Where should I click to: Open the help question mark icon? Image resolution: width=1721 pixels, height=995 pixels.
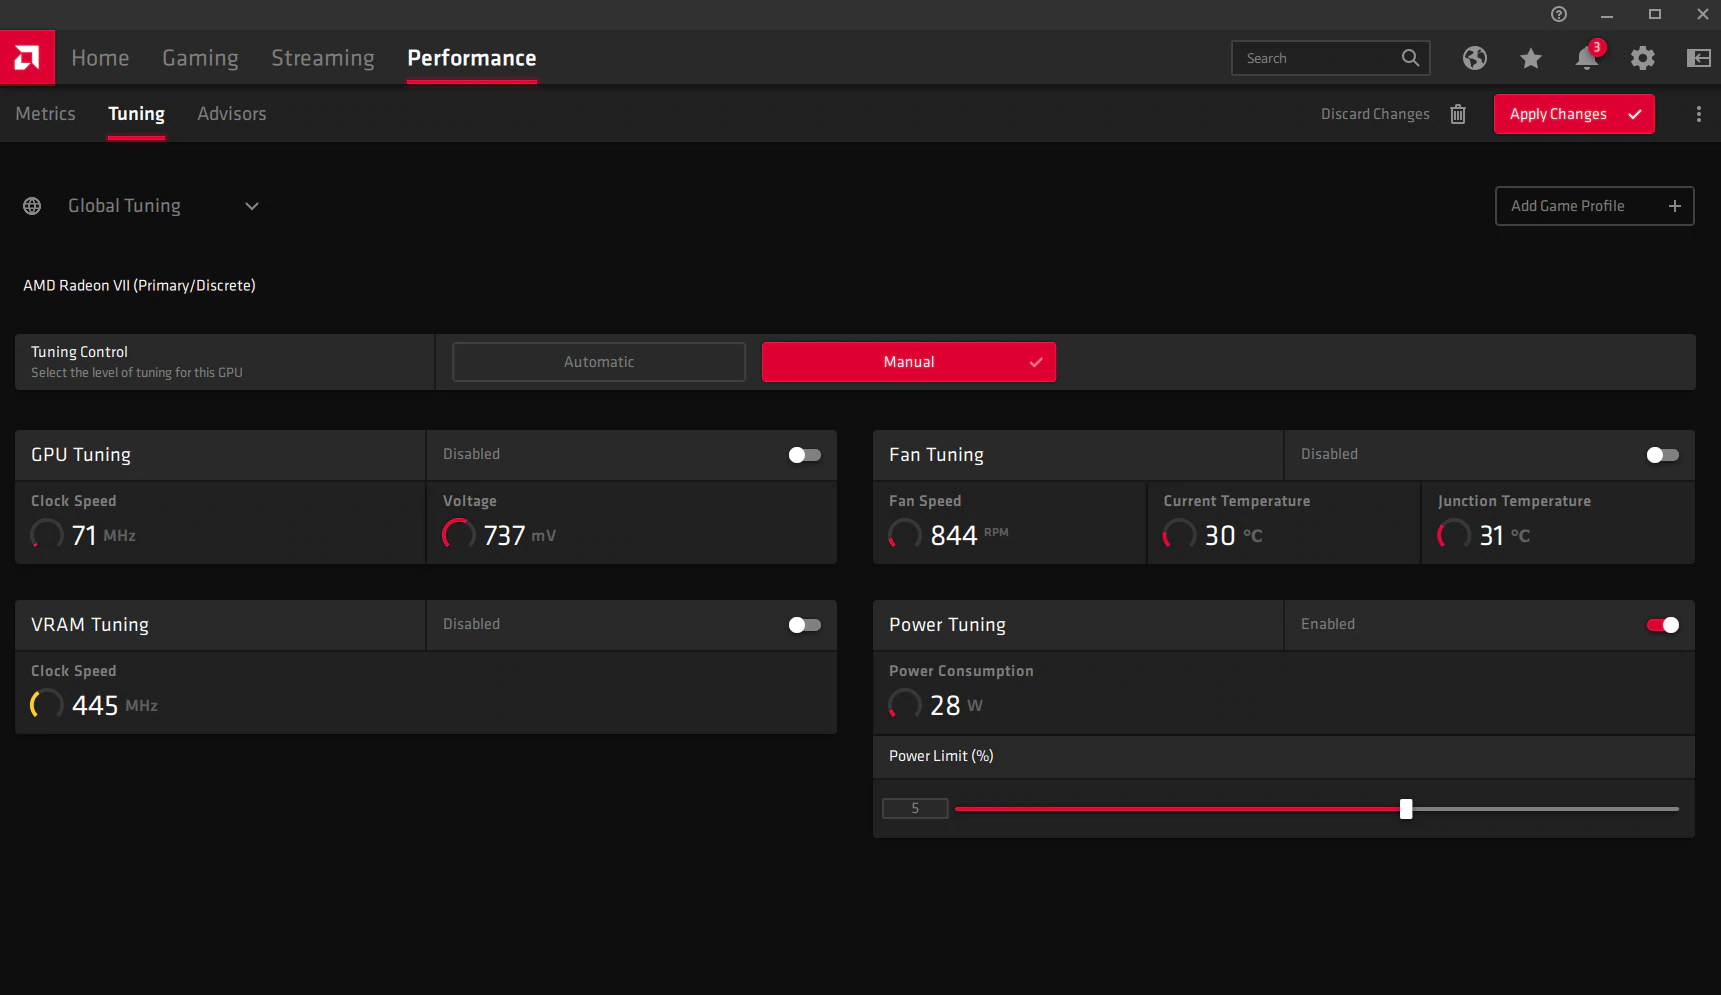[1559, 14]
